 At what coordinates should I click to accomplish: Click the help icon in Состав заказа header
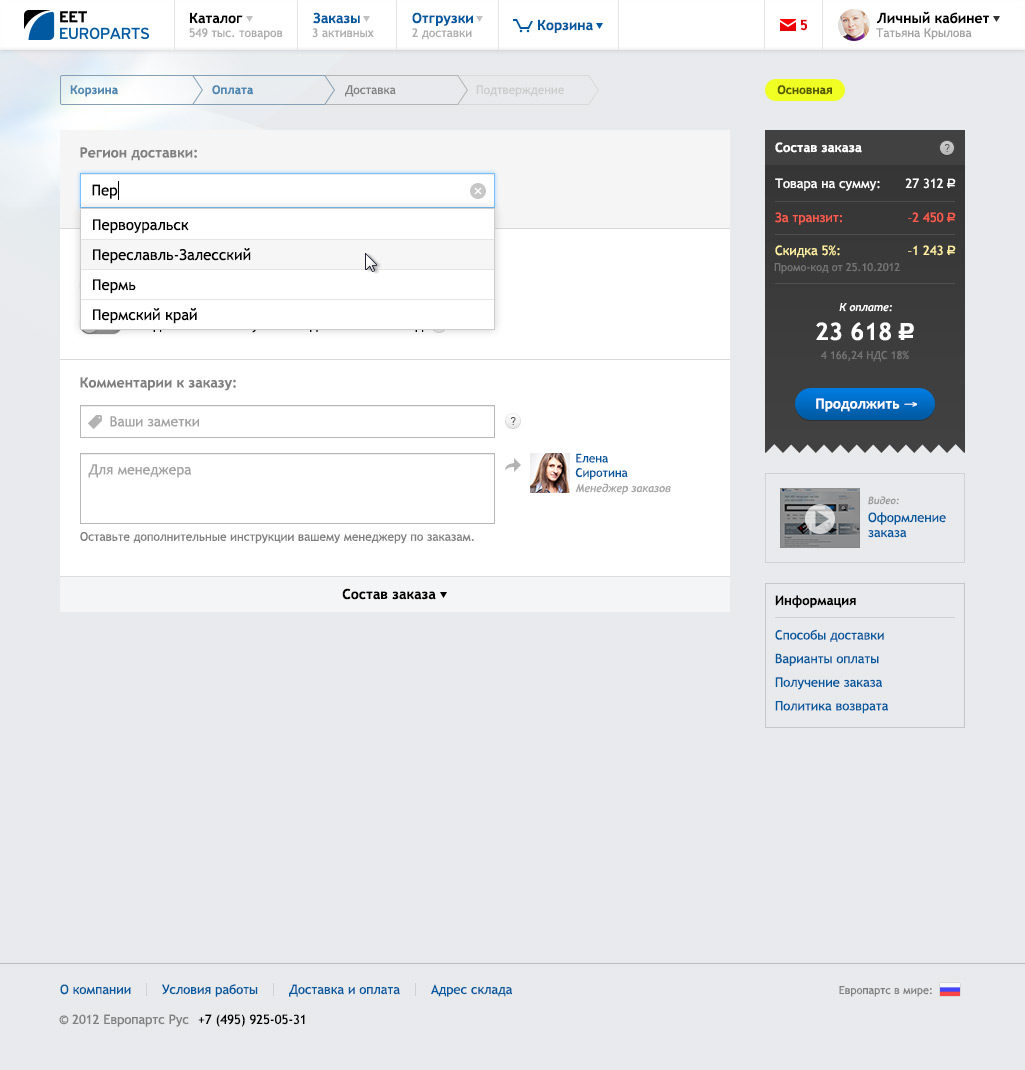[x=946, y=148]
